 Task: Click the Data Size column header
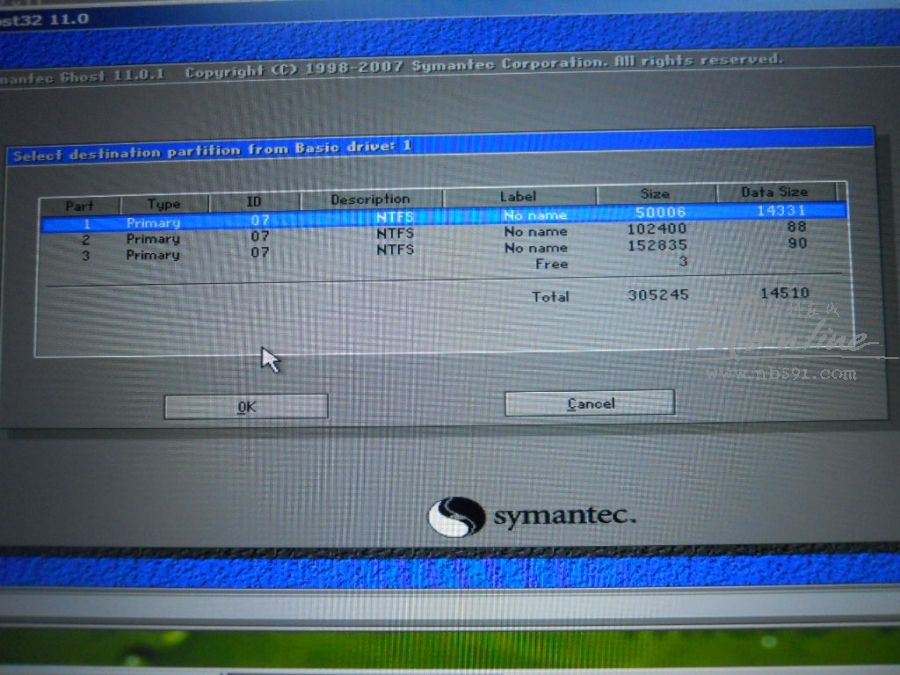point(774,191)
